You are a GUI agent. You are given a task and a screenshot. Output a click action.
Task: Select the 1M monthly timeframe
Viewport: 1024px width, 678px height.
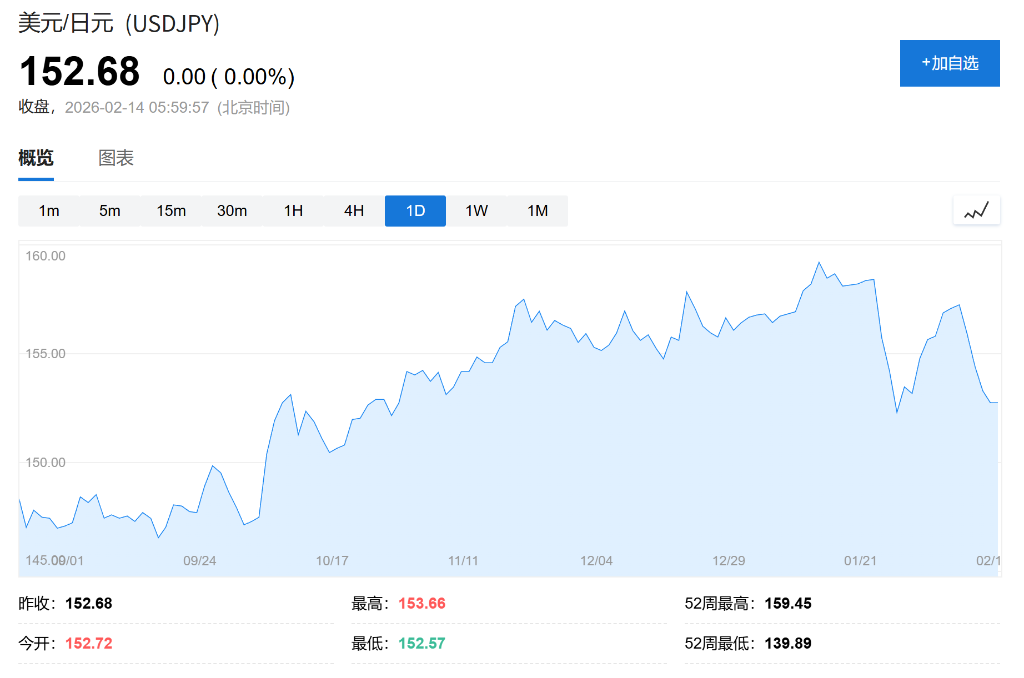[x=538, y=211]
